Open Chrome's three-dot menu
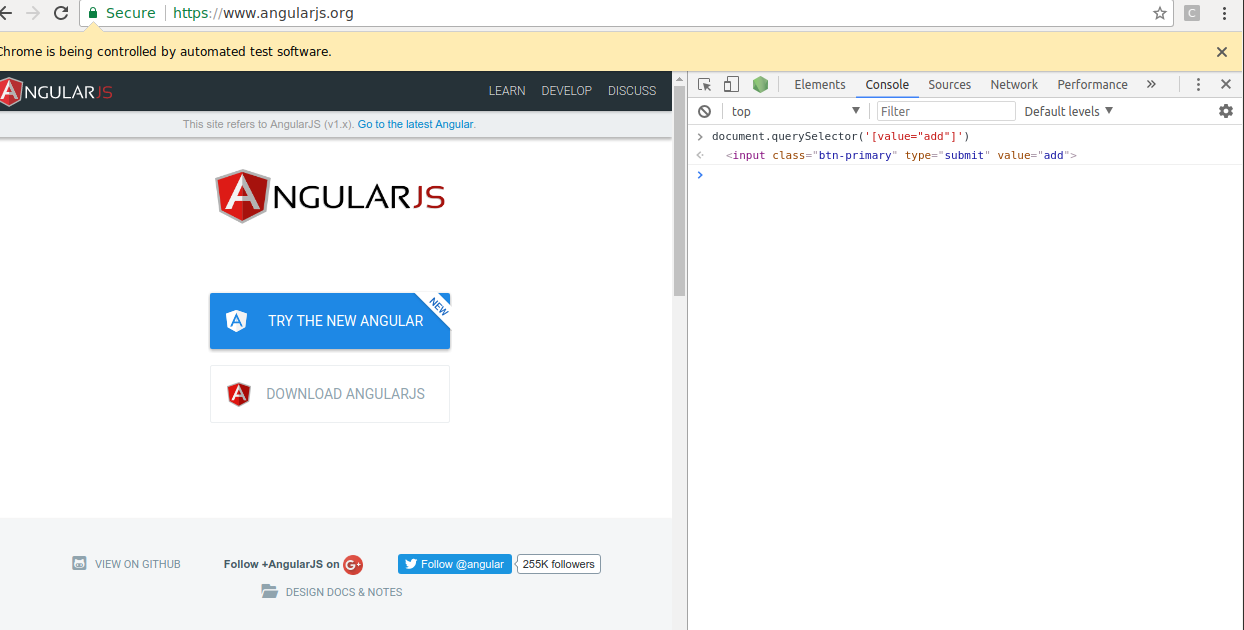 [1225, 13]
